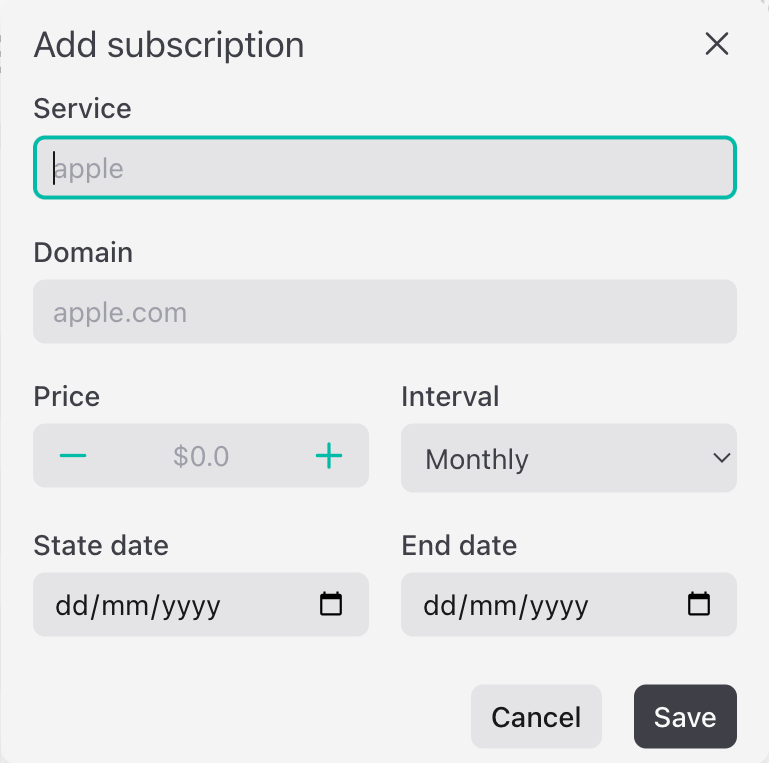Click the Service field label

[82, 108]
